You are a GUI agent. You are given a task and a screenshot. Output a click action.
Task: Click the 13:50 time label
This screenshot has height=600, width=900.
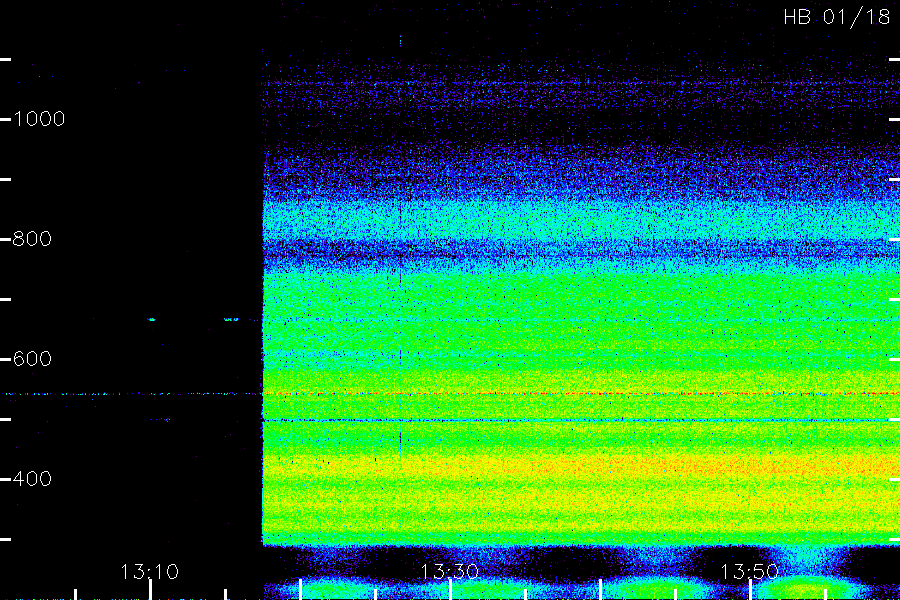[750, 572]
